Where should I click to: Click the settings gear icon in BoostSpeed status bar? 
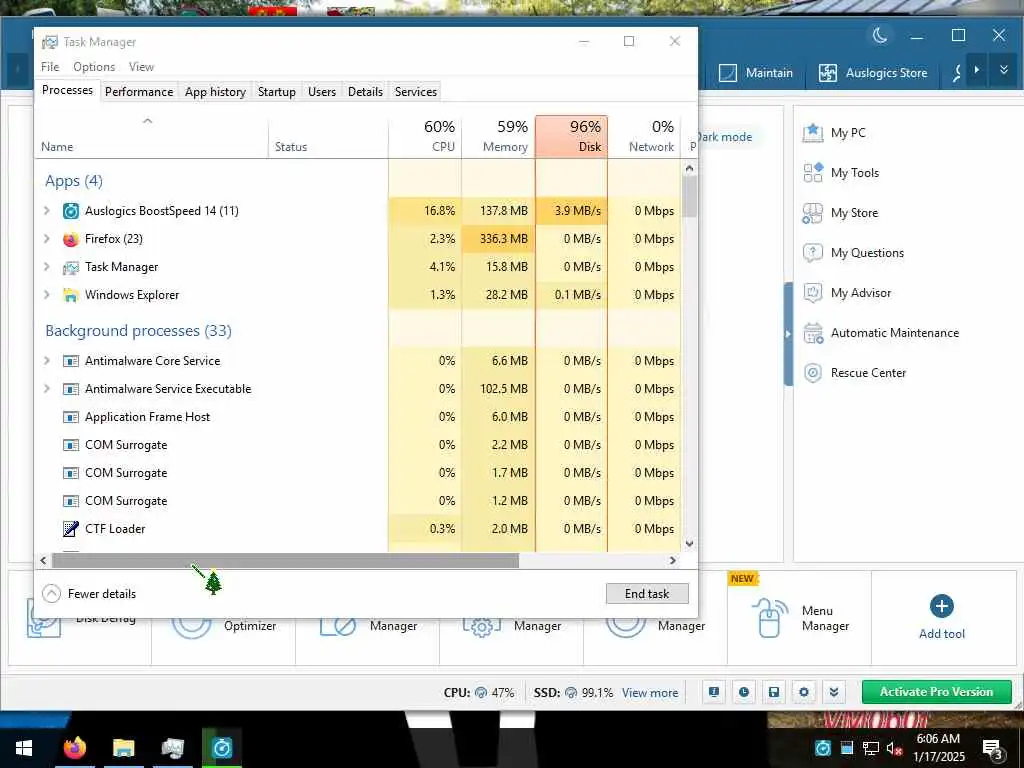point(804,692)
